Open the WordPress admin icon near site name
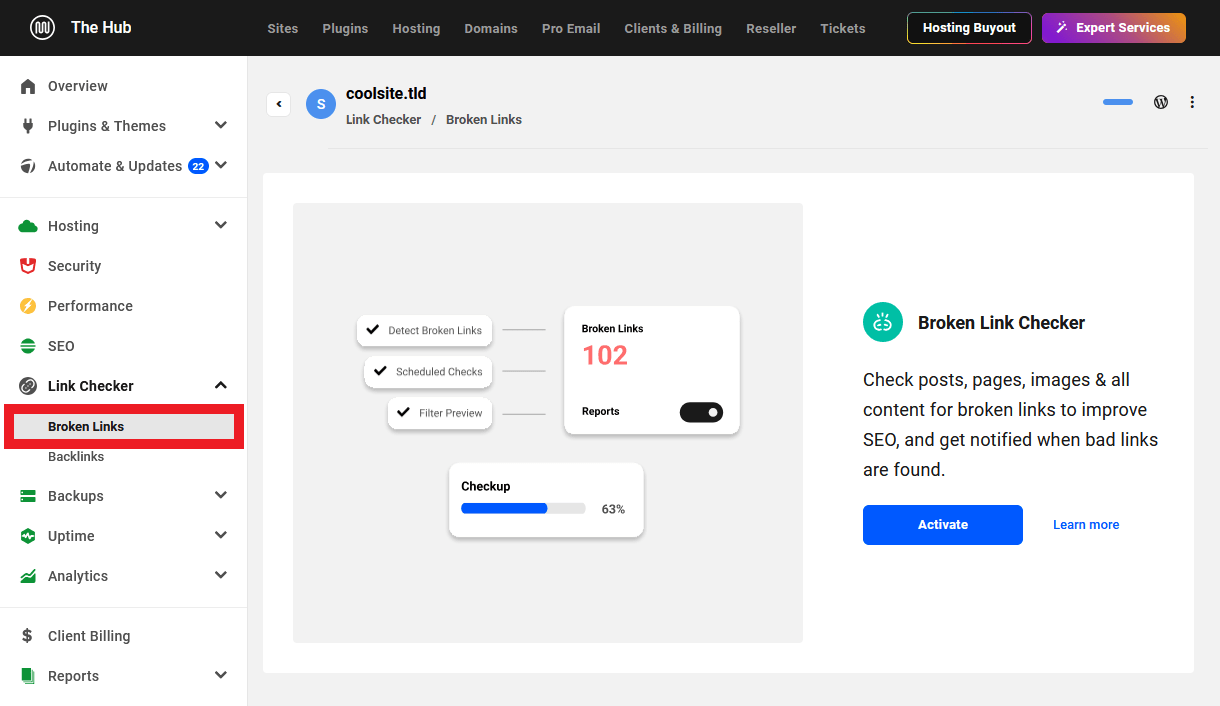 (1160, 102)
